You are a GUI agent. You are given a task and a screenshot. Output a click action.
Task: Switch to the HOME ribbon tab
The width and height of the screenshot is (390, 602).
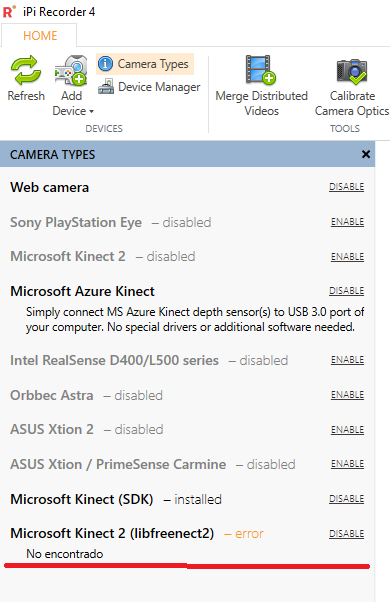pyautogui.click(x=40, y=36)
